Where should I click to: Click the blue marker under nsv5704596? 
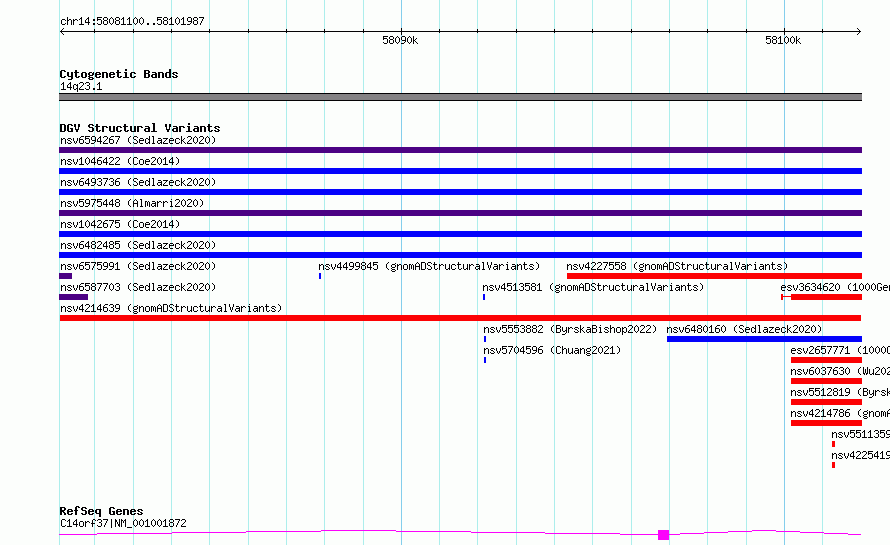485,360
